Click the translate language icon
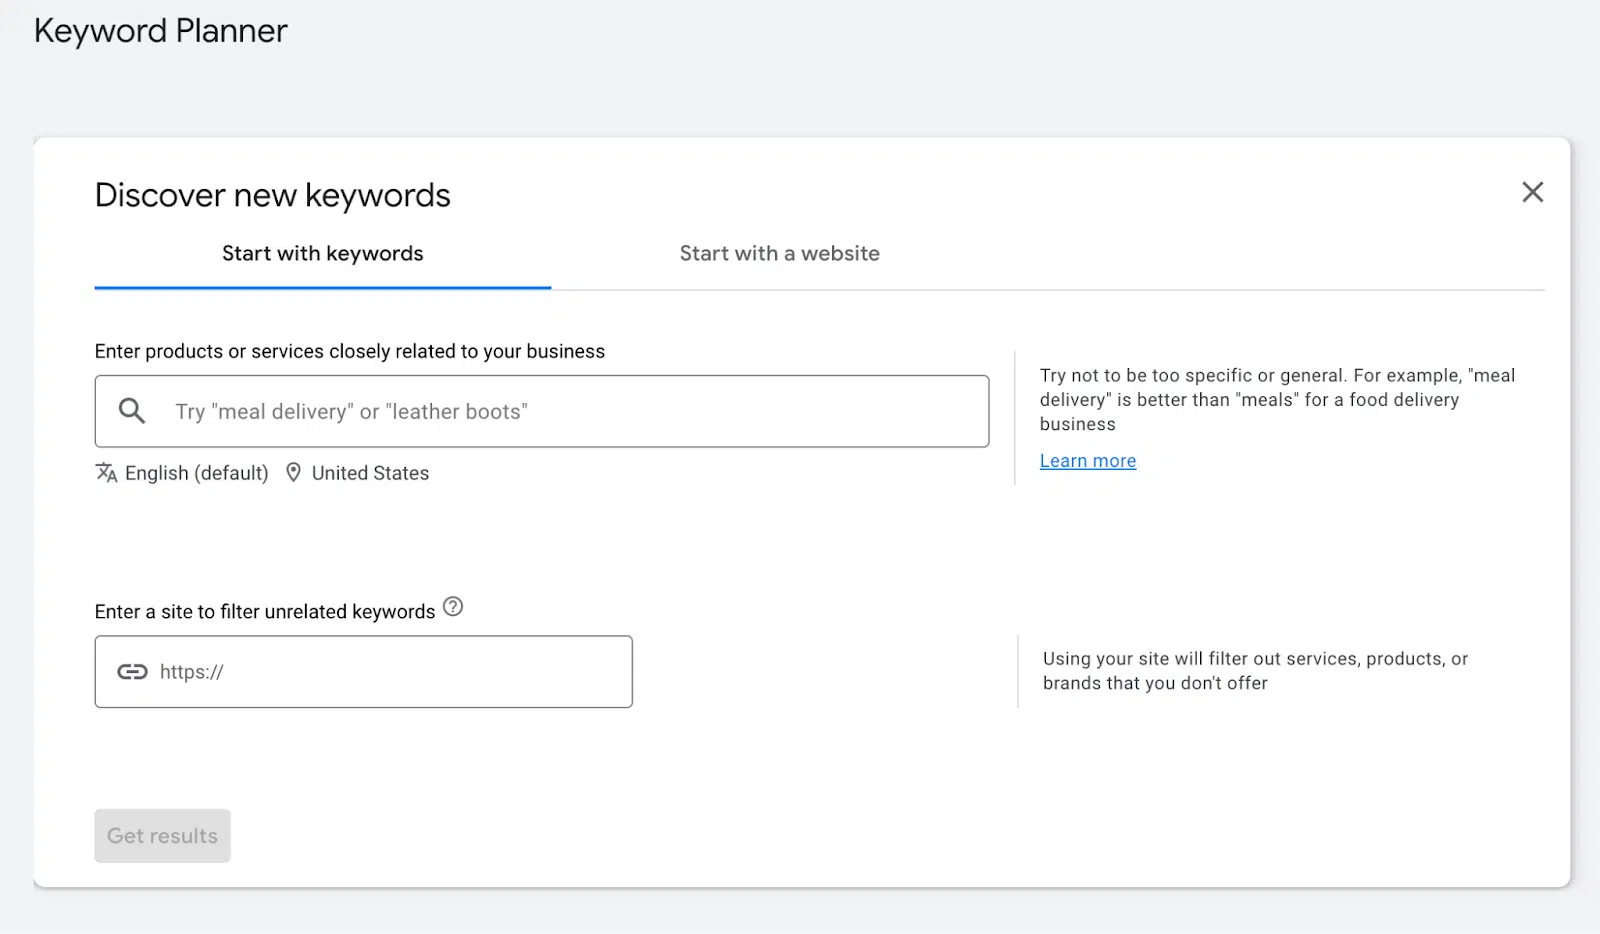Screen dimensions: 1600x934 click(106, 472)
